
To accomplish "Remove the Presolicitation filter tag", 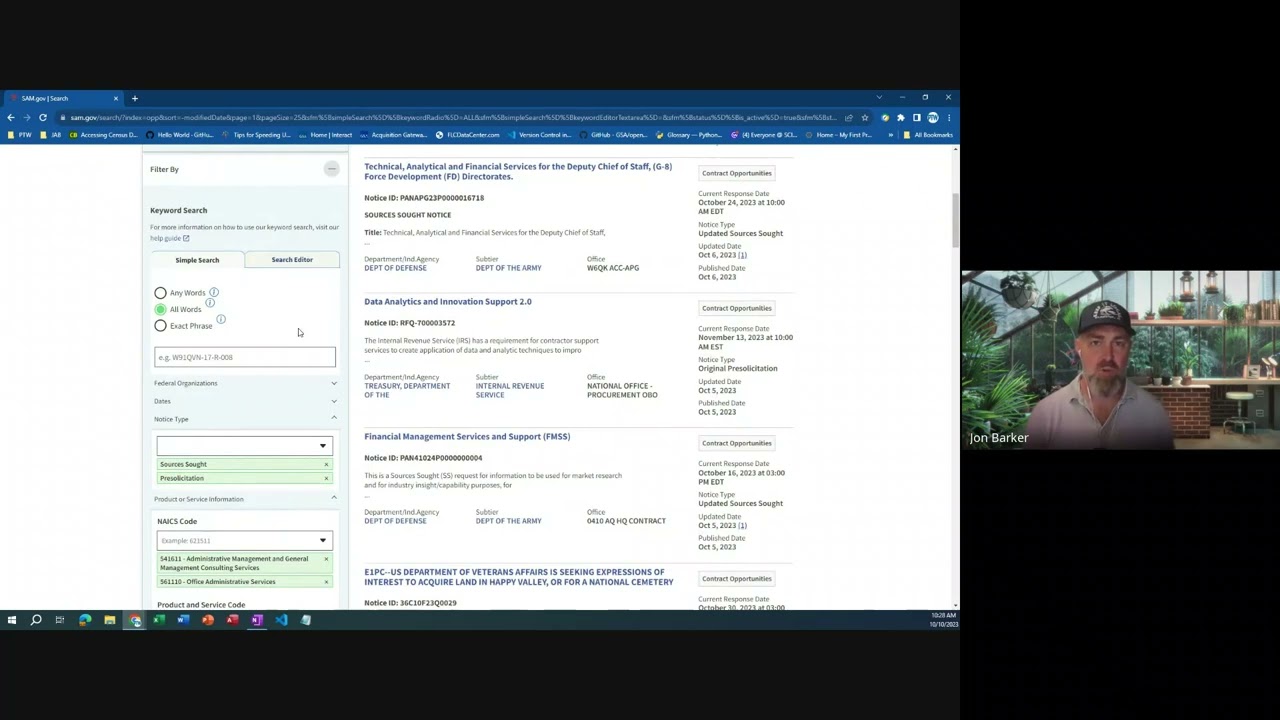I will [326, 478].
